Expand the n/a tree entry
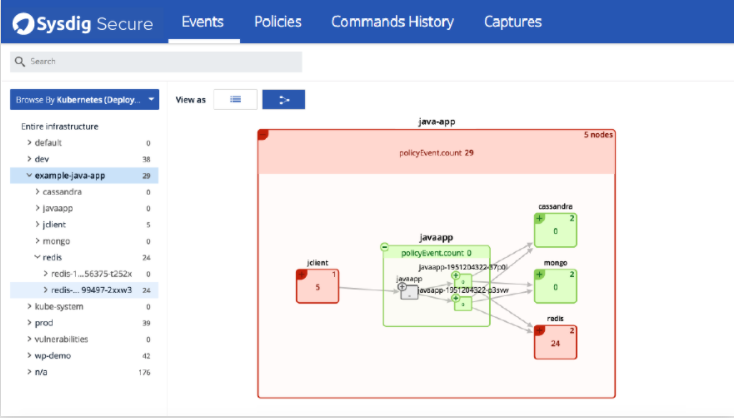734x418 pixels. (29, 372)
